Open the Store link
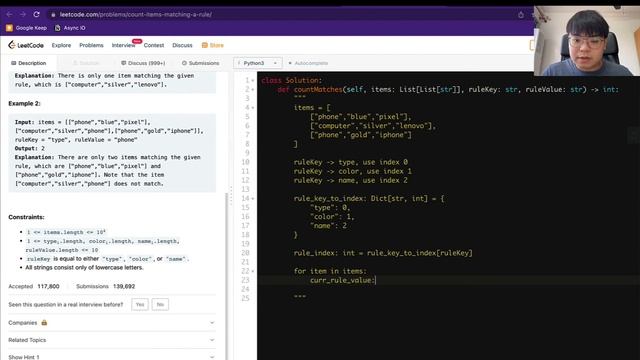Viewport: 640px width, 360px height. 213,45
